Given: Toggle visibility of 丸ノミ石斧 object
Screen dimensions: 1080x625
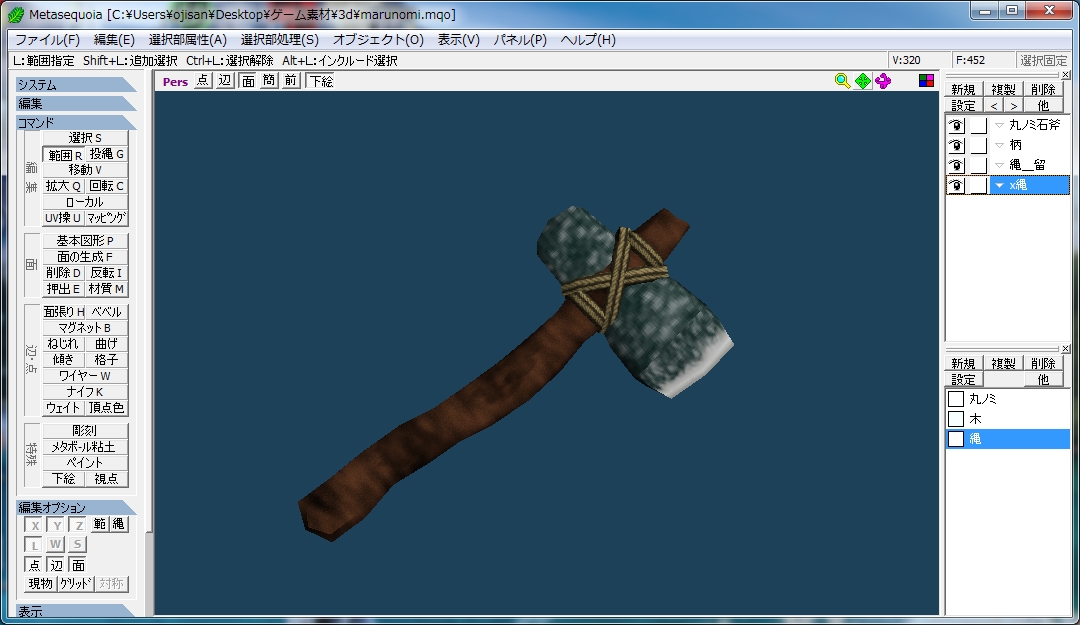Looking at the screenshot, I should [956, 125].
